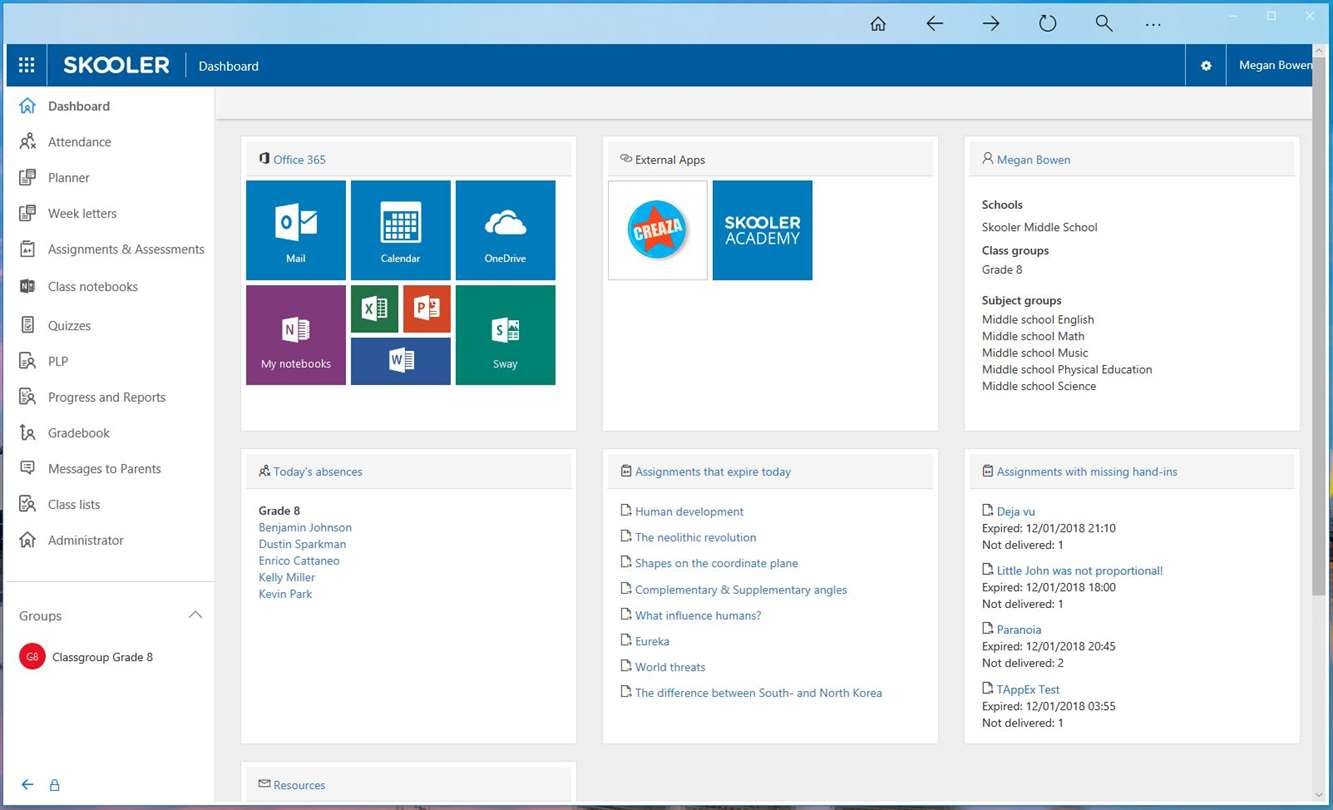Open search with the magnifier icon
1333x810 pixels.
click(x=1104, y=23)
